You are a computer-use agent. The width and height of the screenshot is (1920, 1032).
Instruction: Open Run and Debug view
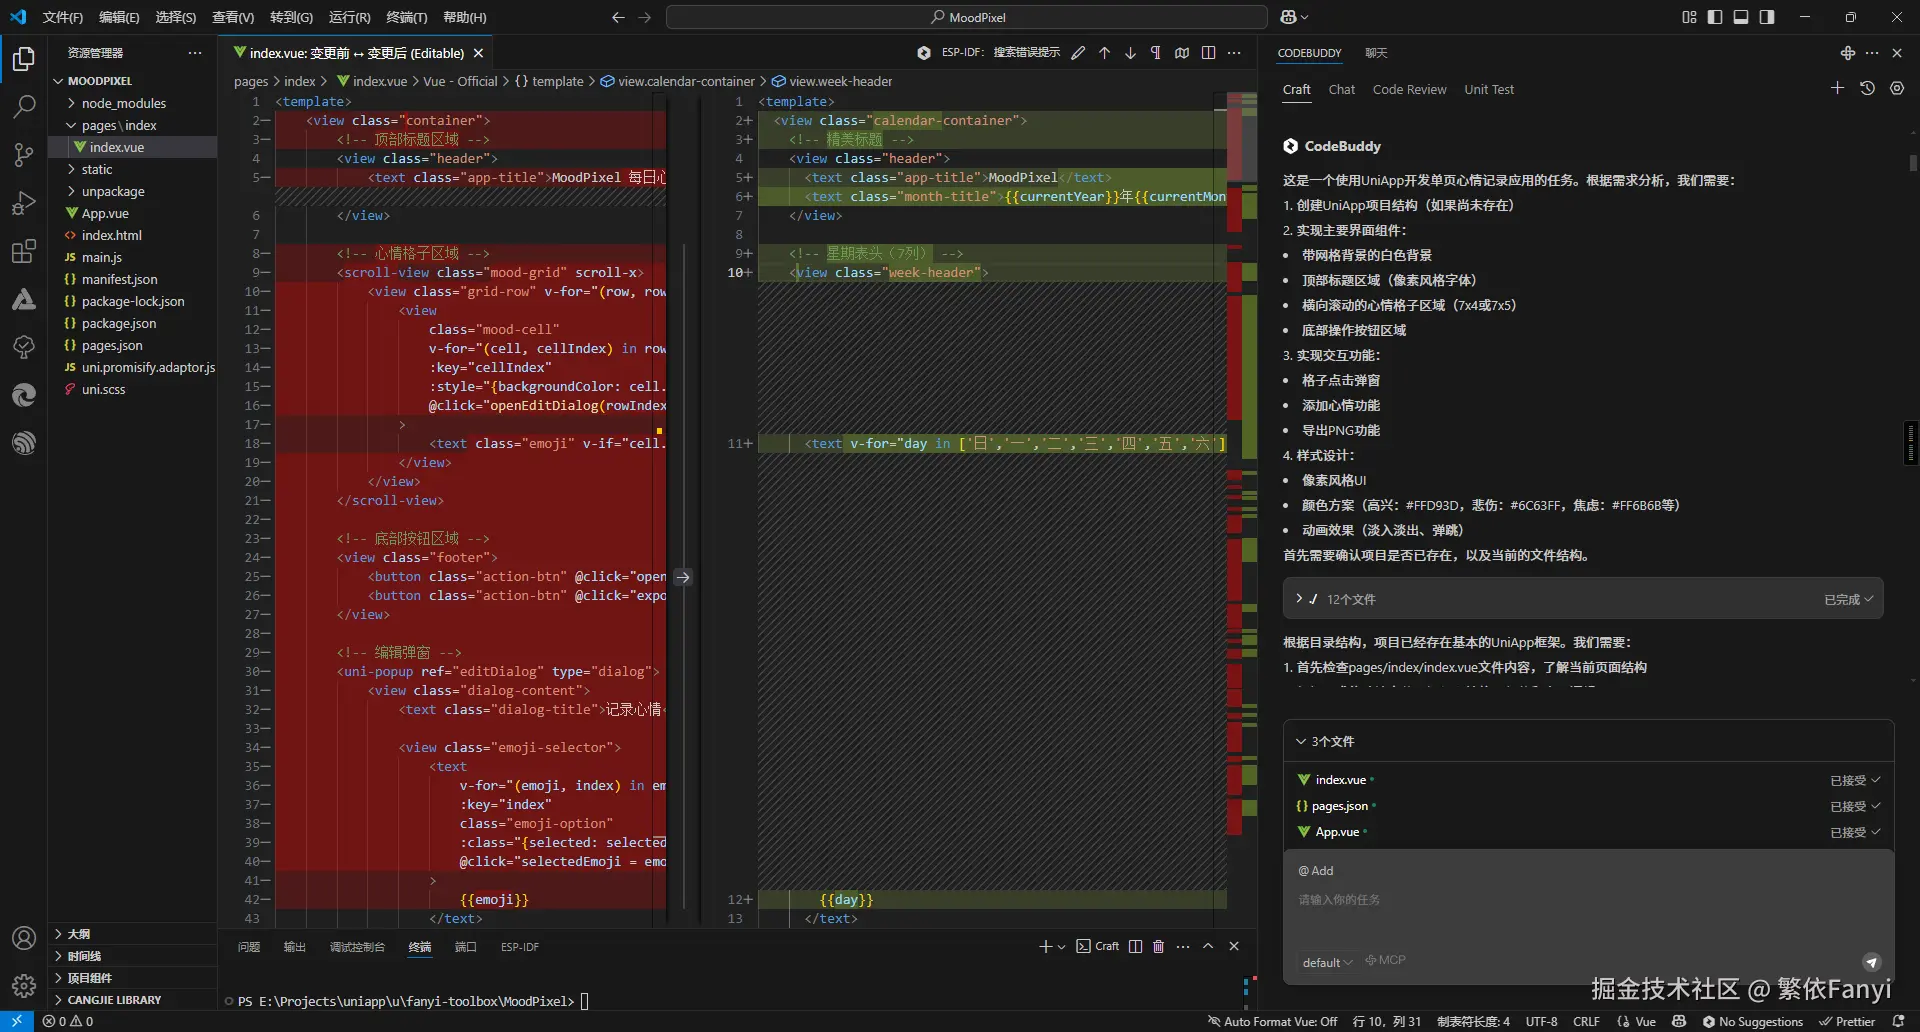click(24, 203)
